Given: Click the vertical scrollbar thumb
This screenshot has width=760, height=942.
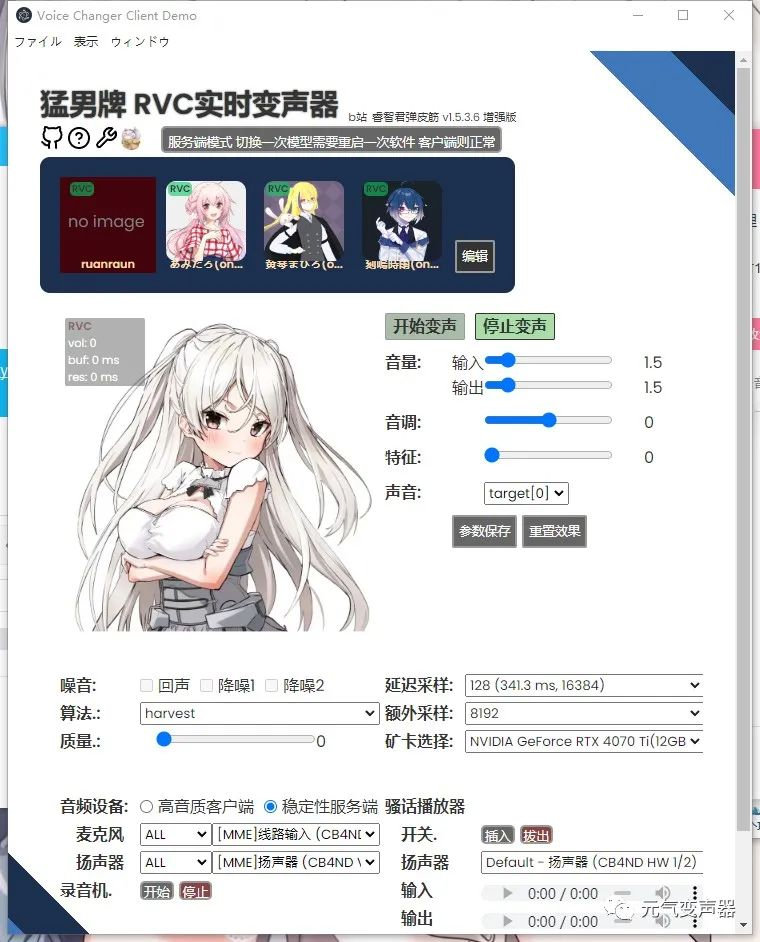Looking at the screenshot, I should [743, 449].
